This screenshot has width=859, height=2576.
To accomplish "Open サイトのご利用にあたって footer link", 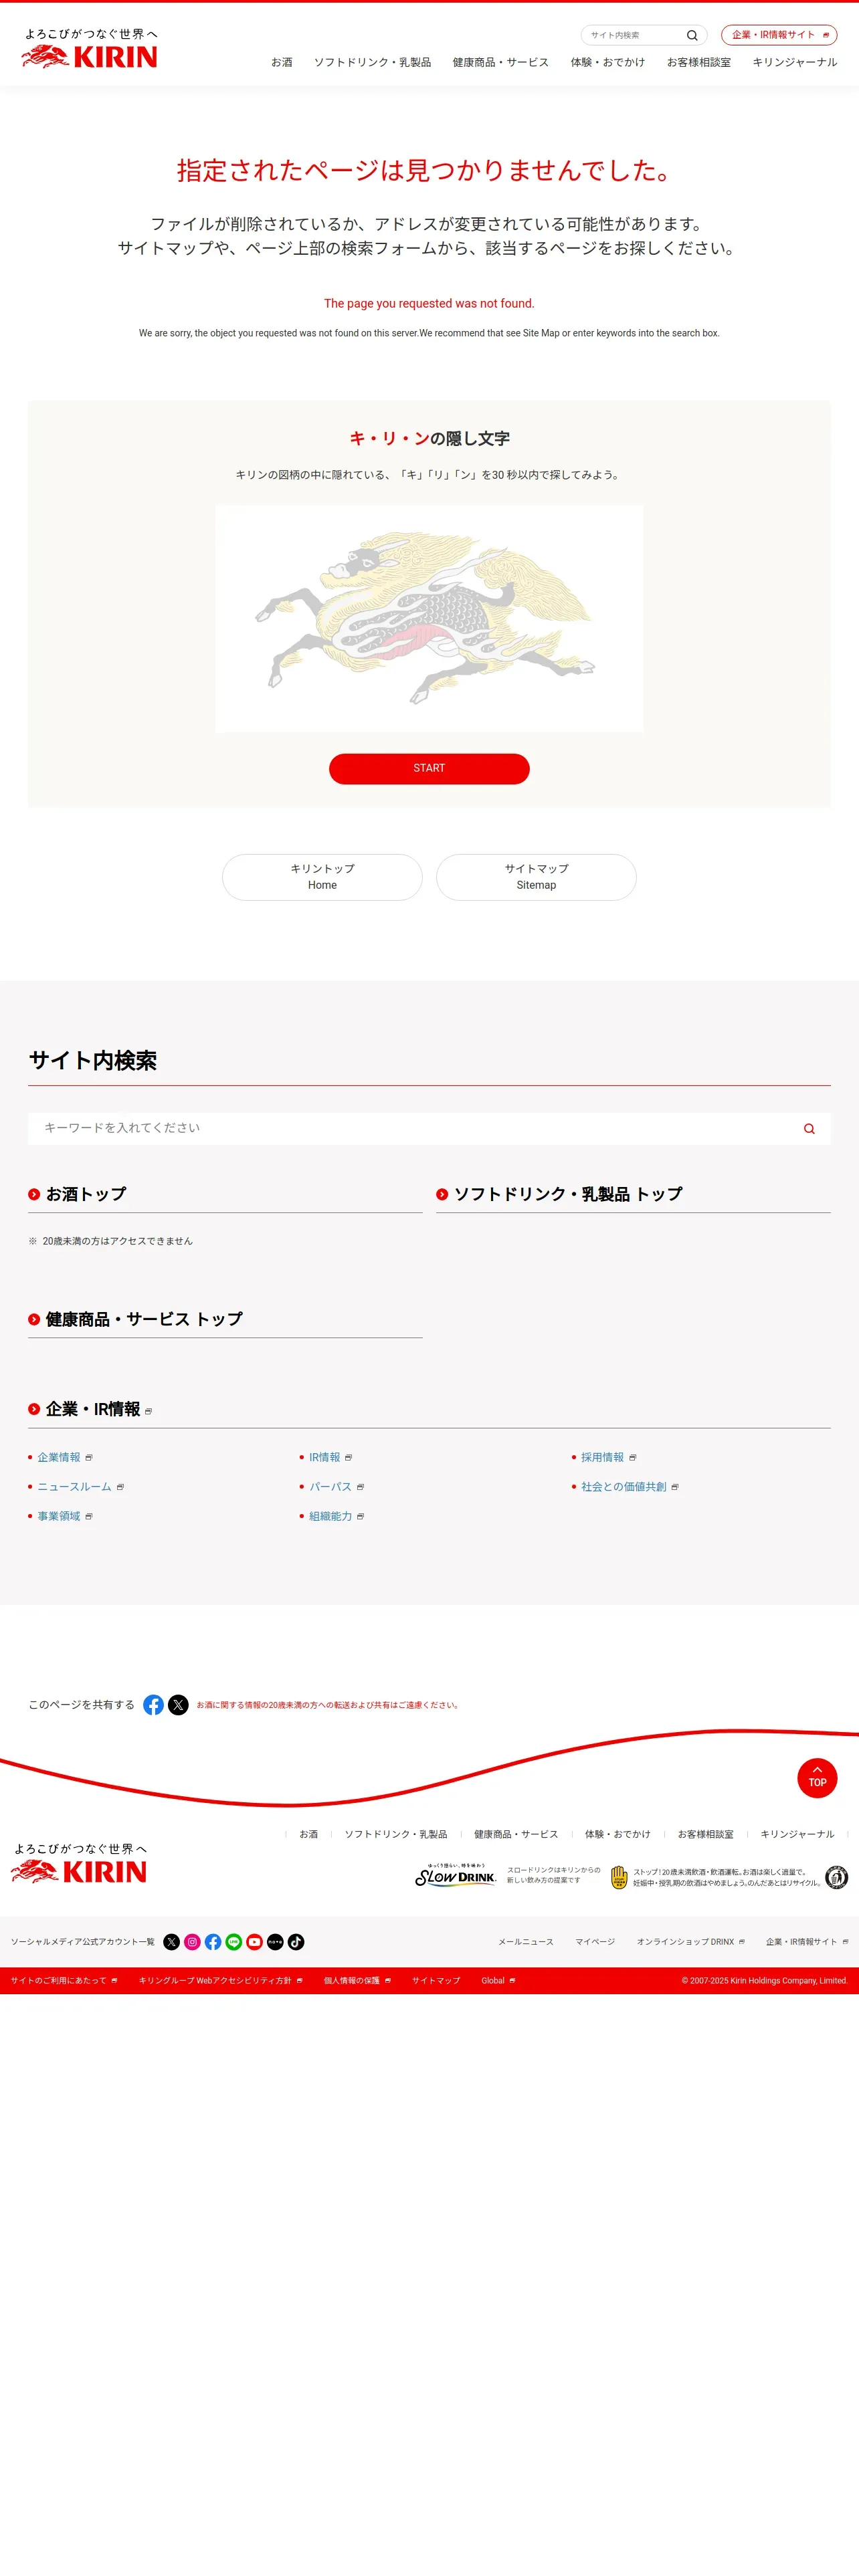I will click(x=64, y=1980).
